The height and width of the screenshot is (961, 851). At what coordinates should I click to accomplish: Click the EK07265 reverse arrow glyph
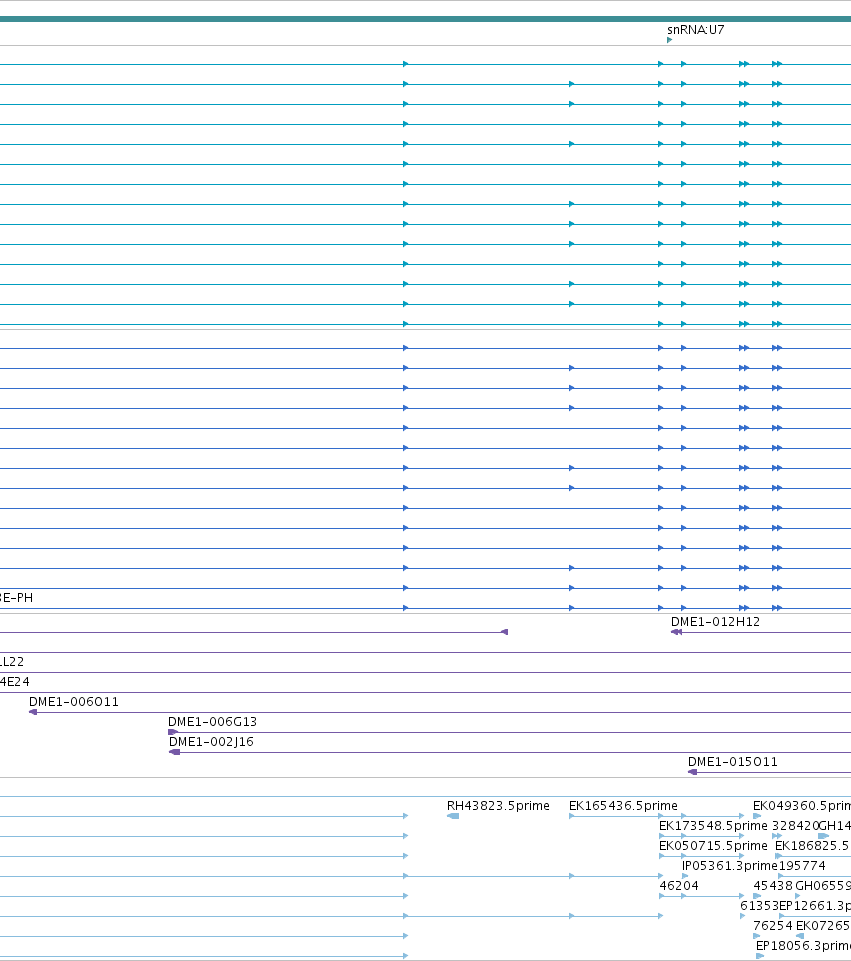[800, 936]
